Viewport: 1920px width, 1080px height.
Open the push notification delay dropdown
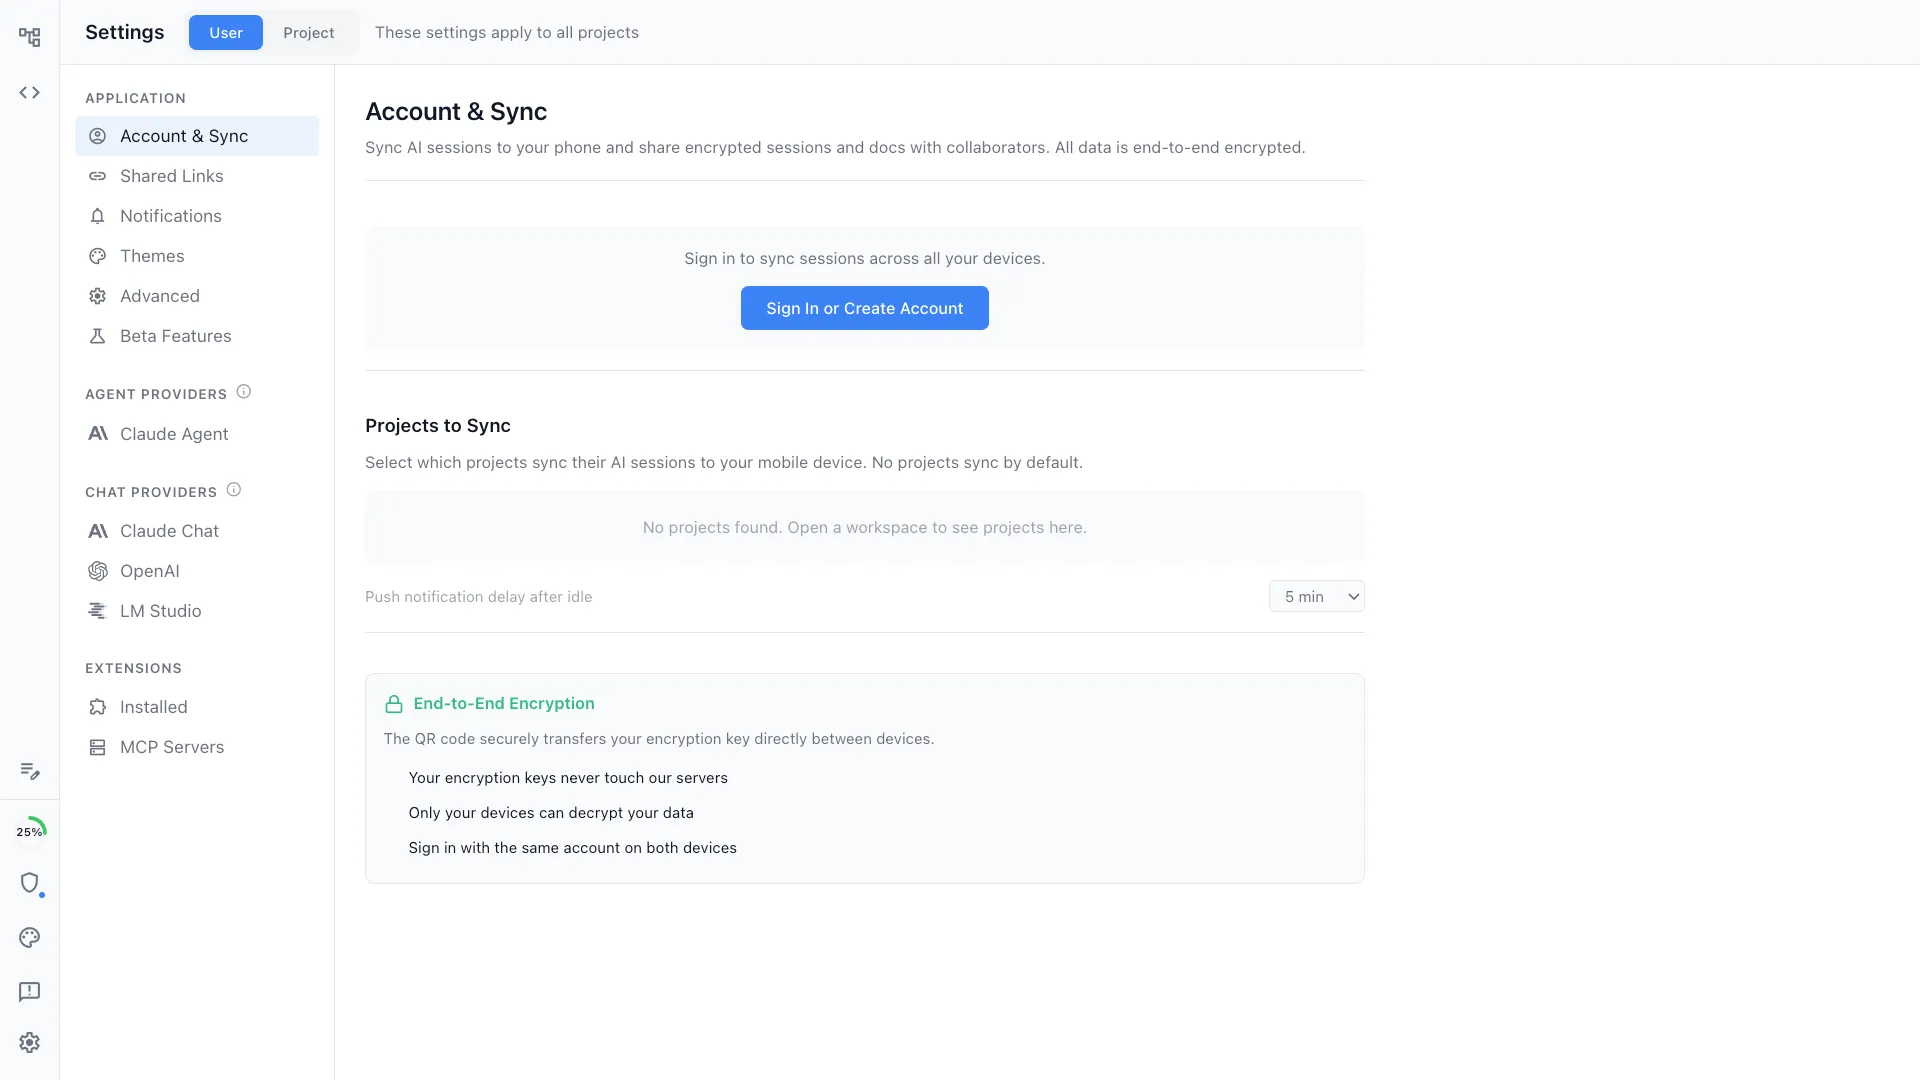(1316, 596)
